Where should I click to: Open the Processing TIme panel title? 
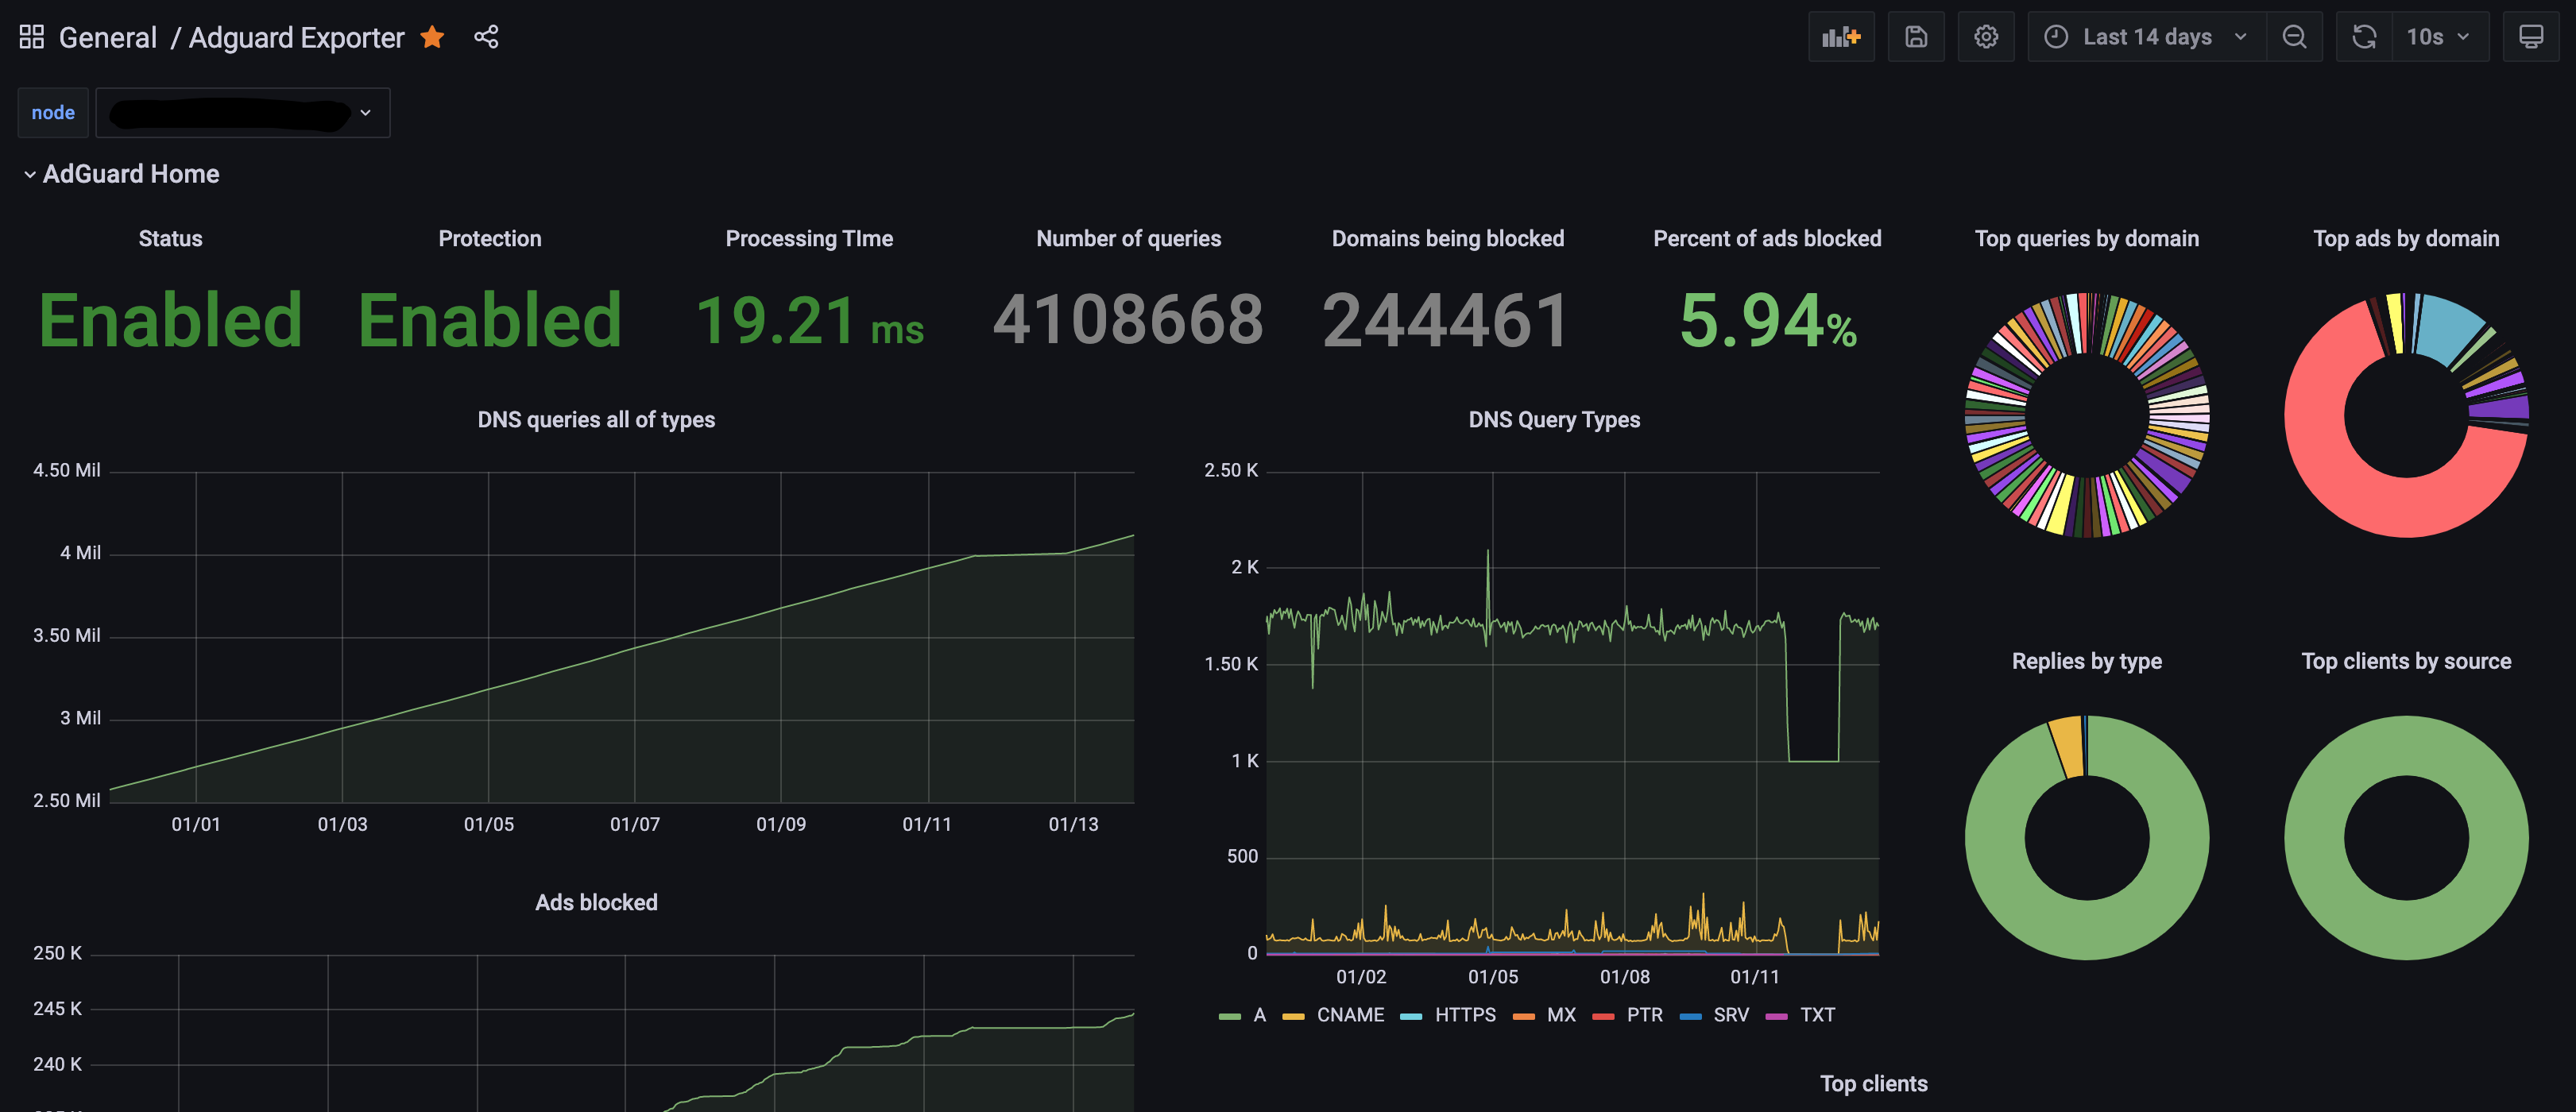[x=809, y=238]
